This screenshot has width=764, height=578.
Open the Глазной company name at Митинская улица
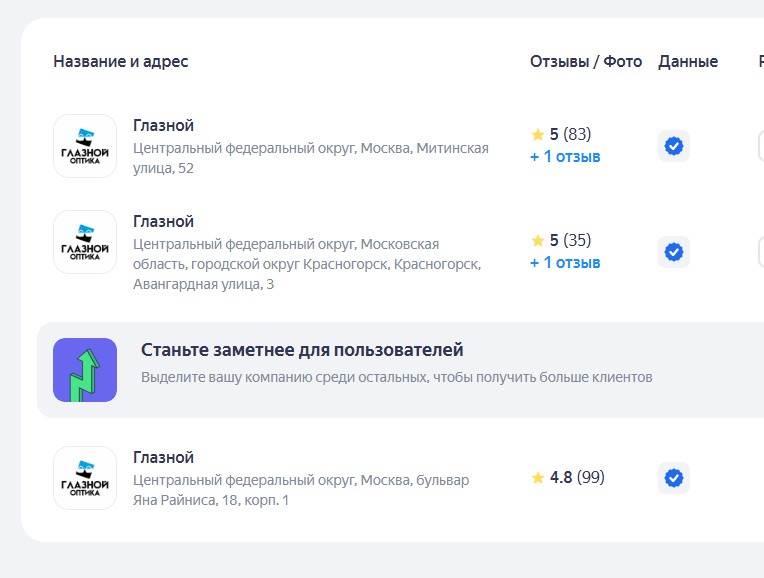pyautogui.click(x=163, y=126)
